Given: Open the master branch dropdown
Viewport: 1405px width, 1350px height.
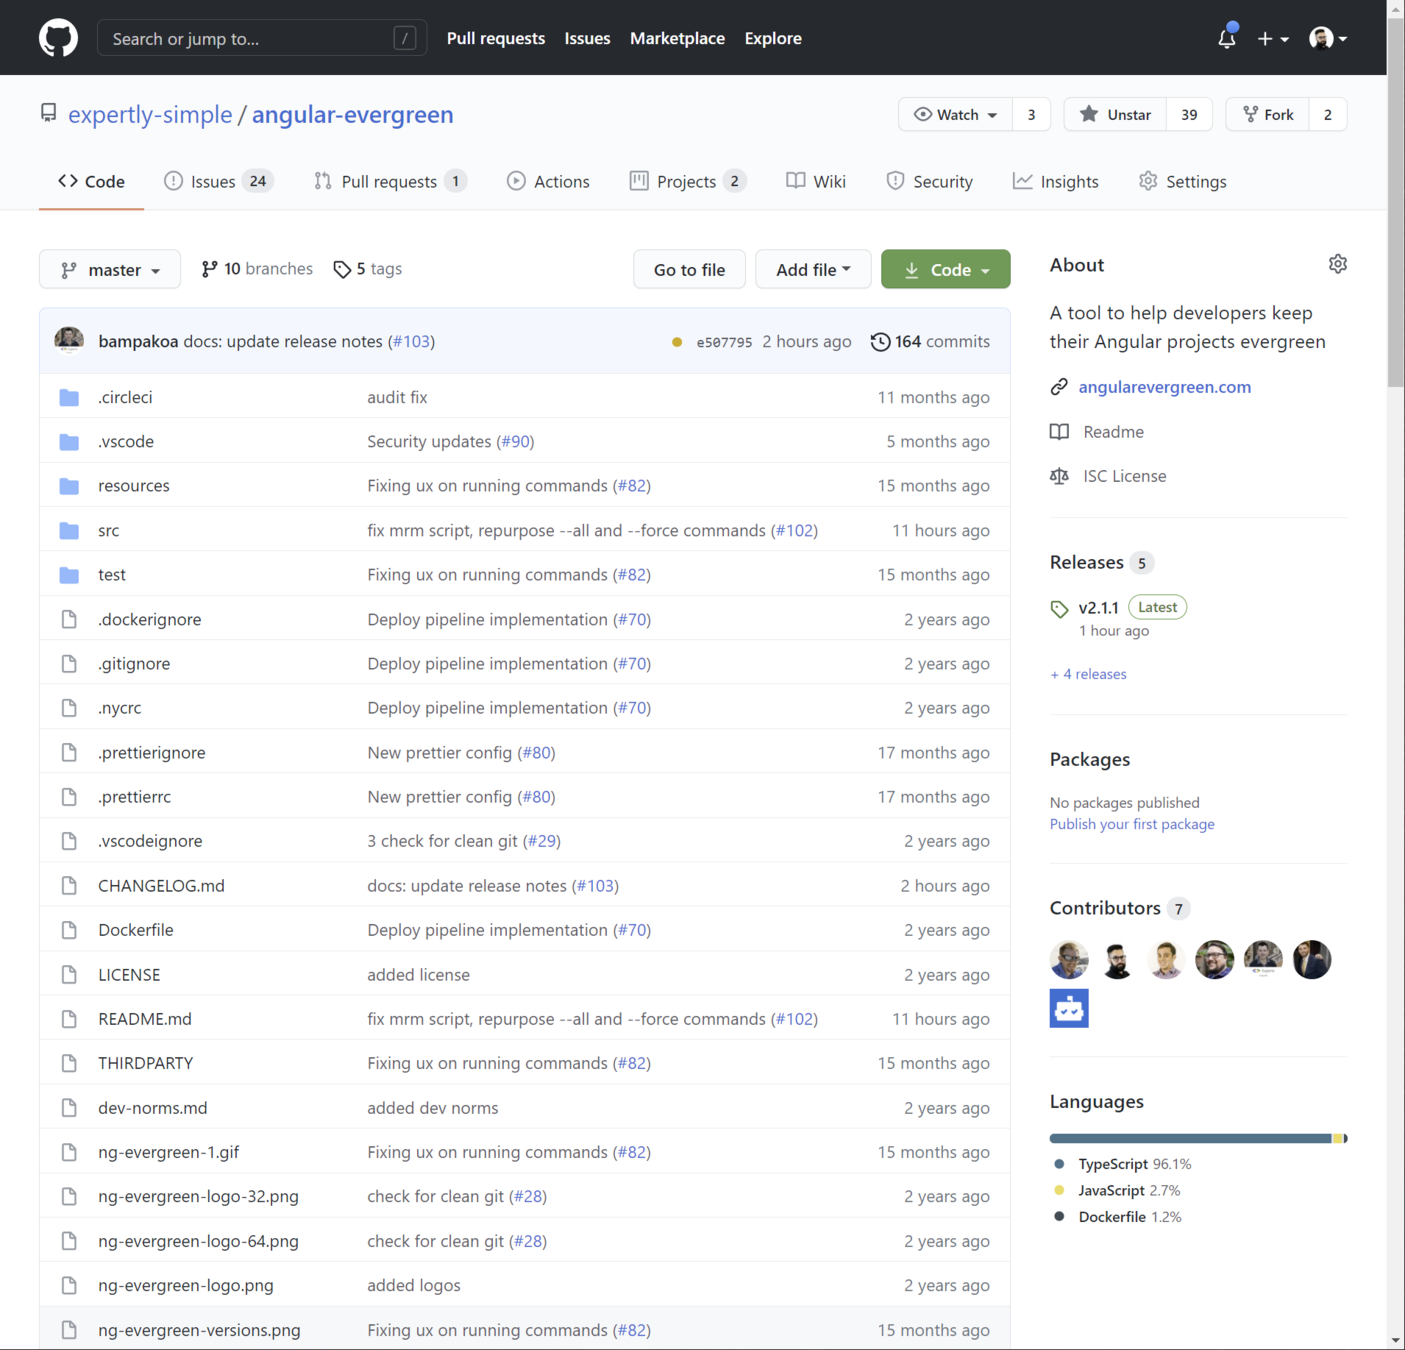Looking at the screenshot, I should [110, 269].
